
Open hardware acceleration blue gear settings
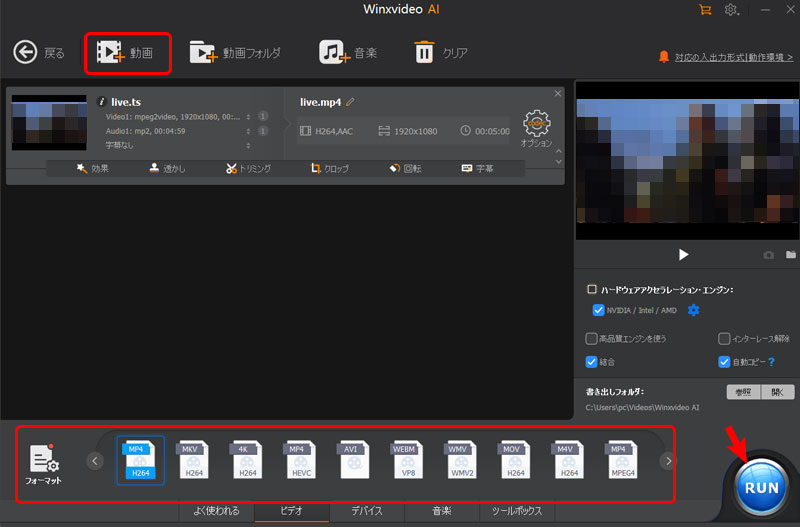pos(693,310)
